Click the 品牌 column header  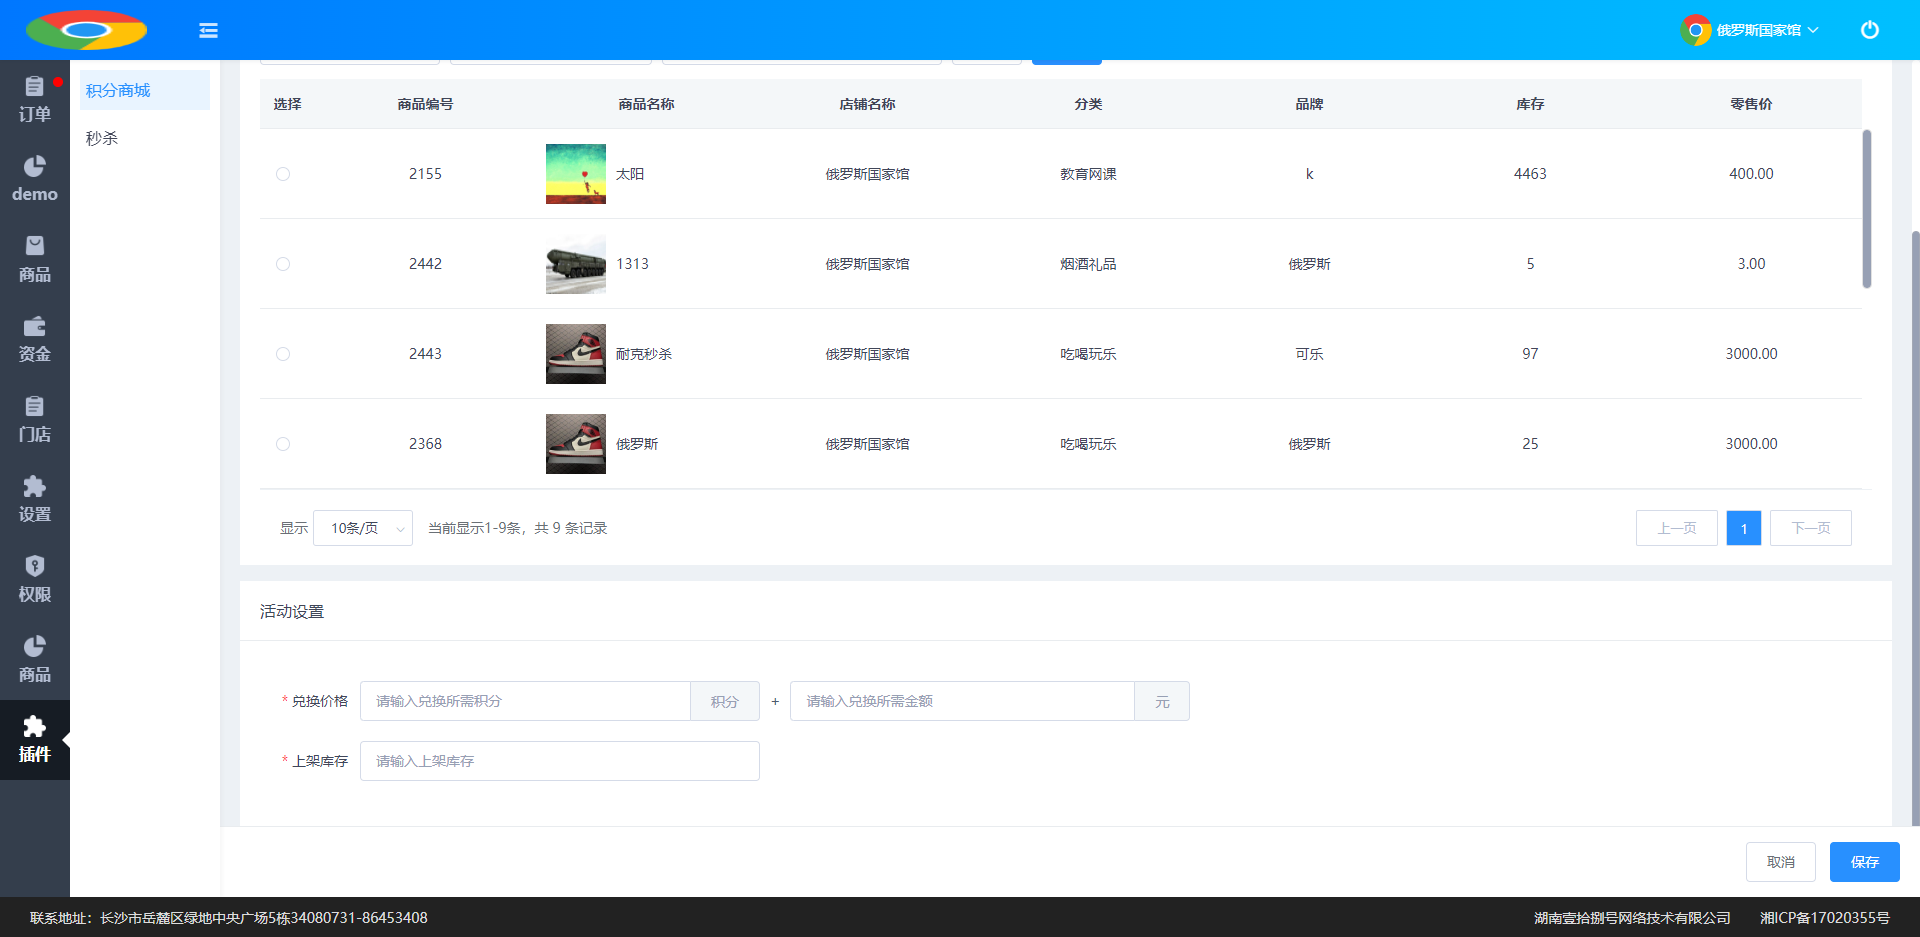tap(1309, 104)
